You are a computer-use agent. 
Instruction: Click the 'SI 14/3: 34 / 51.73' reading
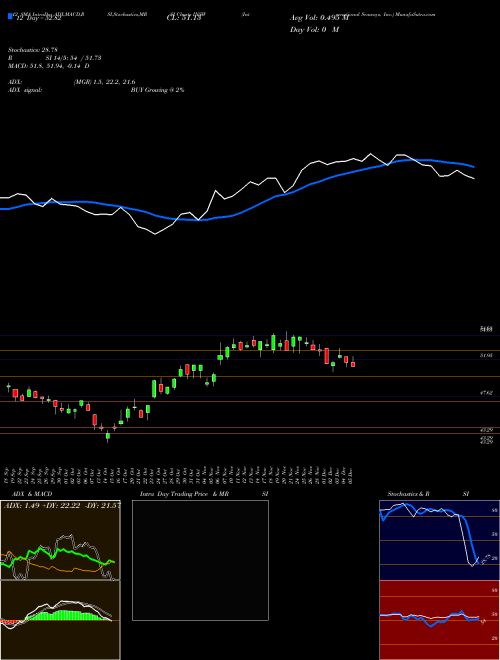click(73, 58)
